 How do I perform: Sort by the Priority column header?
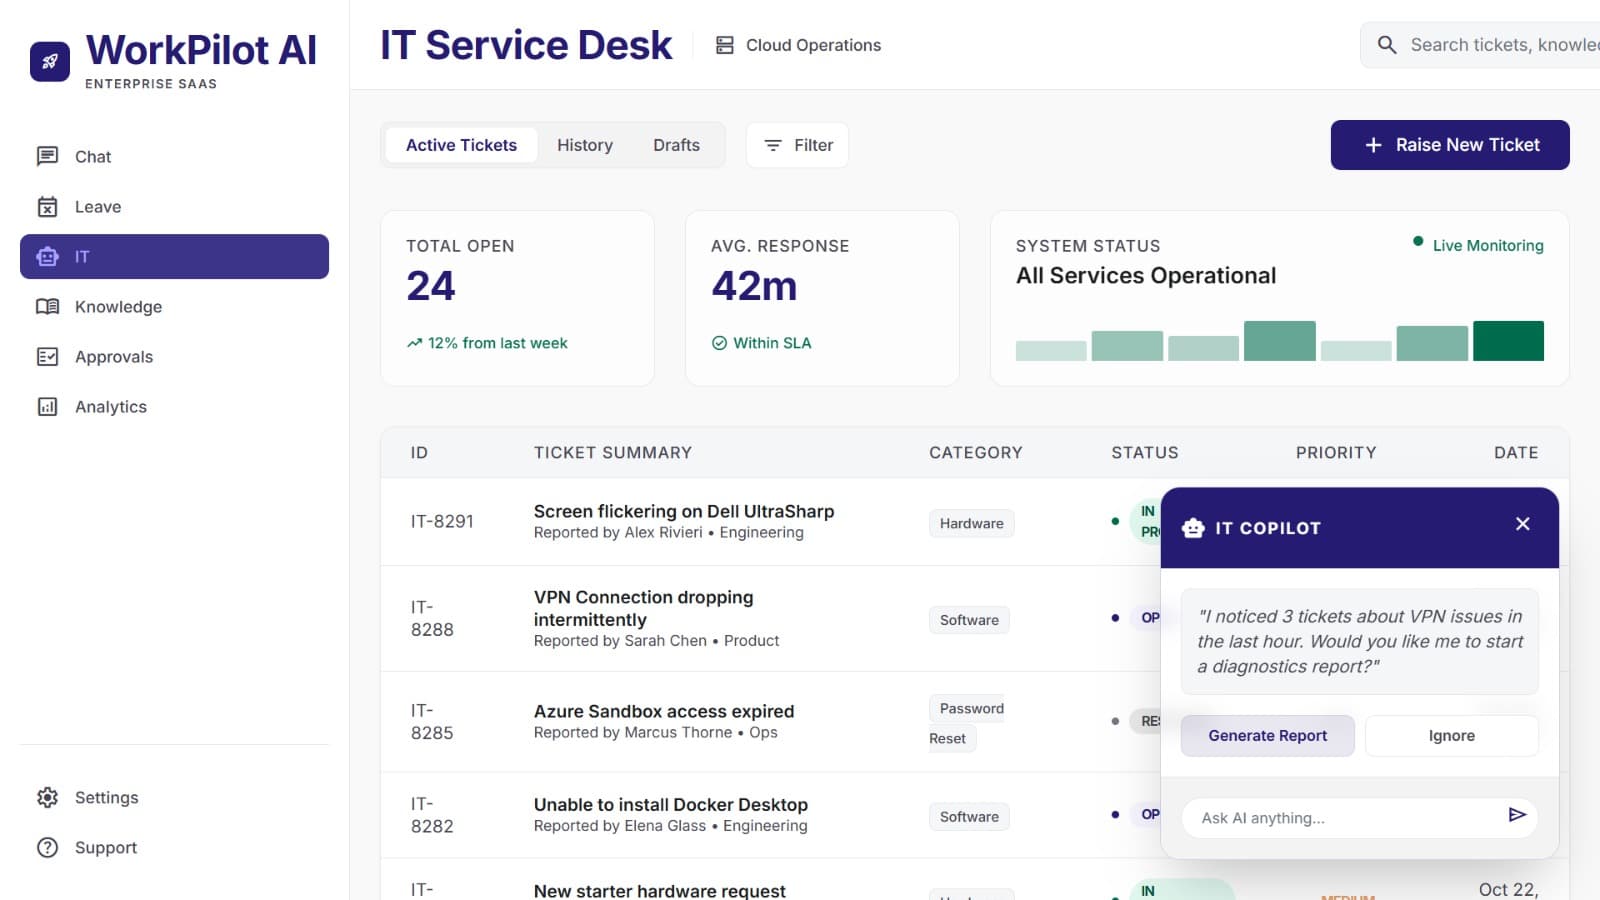pos(1336,452)
